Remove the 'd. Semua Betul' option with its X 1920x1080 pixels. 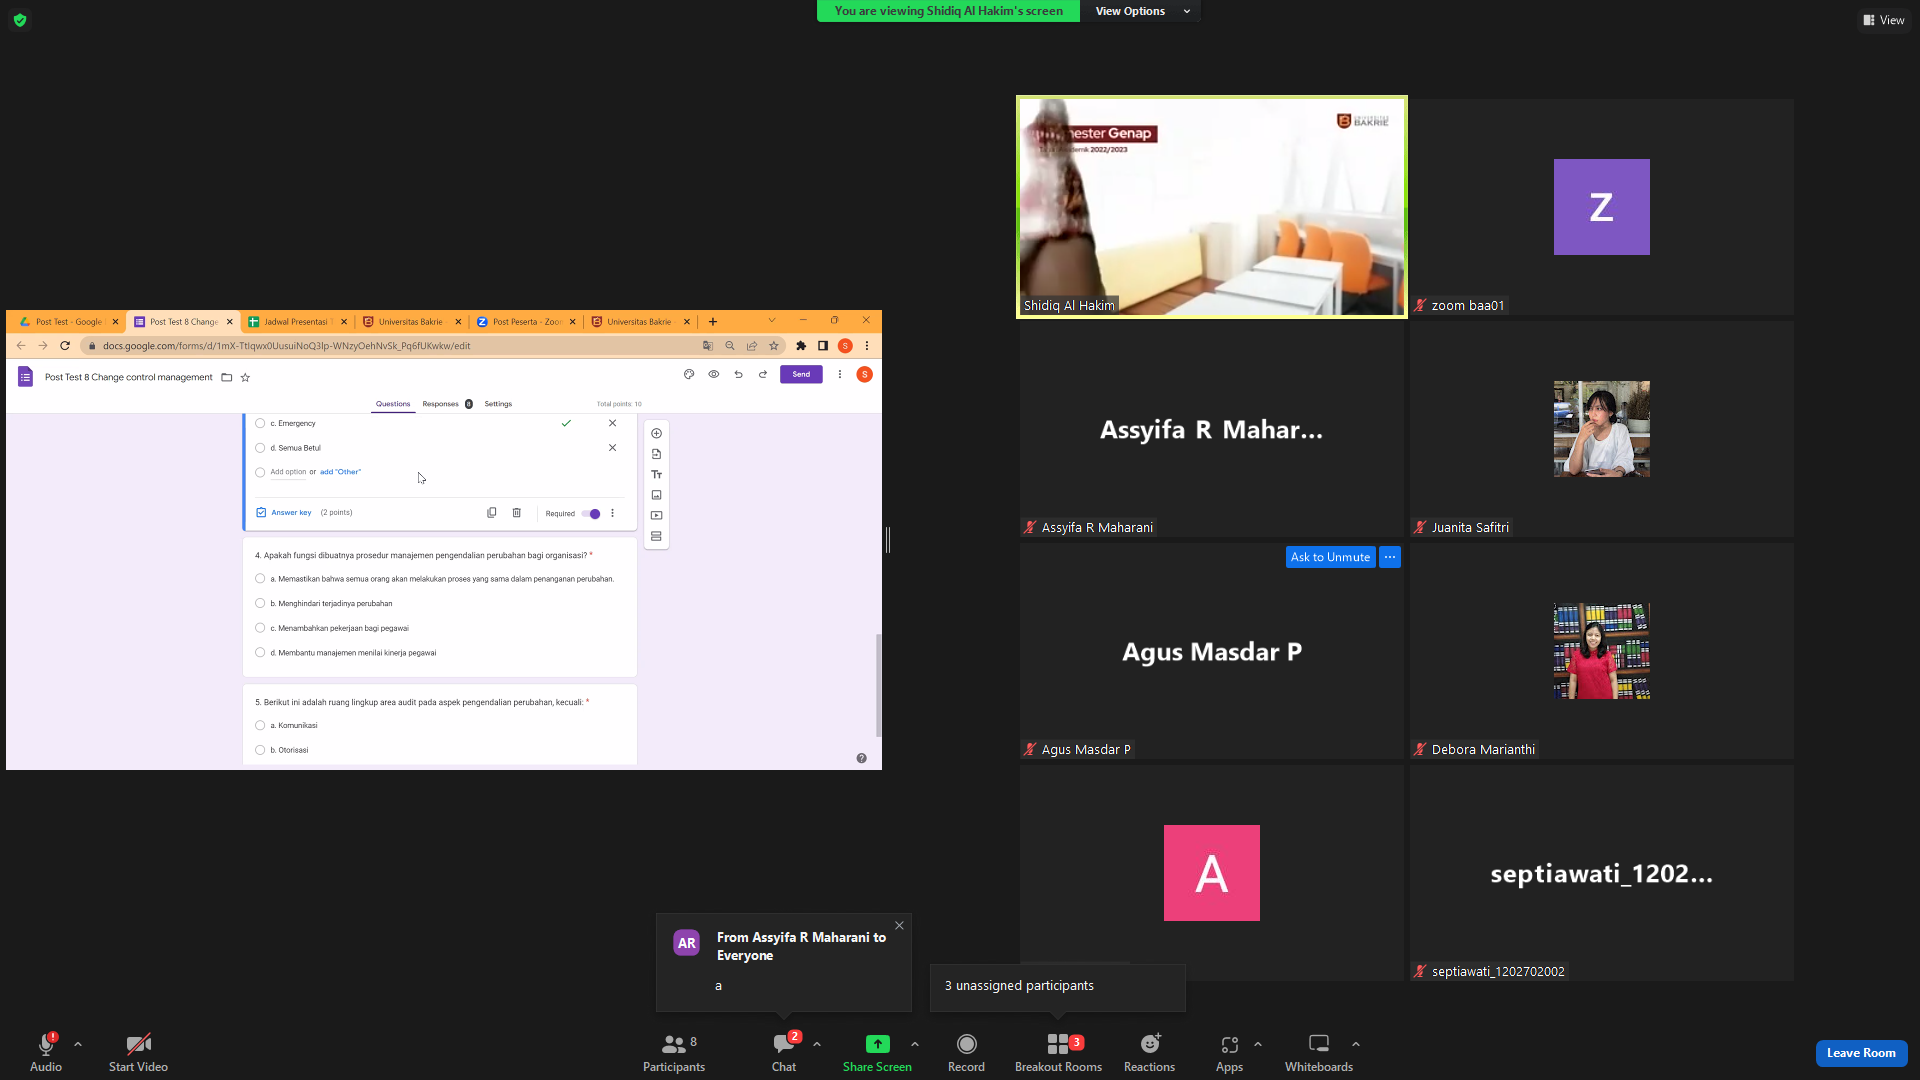click(x=613, y=448)
